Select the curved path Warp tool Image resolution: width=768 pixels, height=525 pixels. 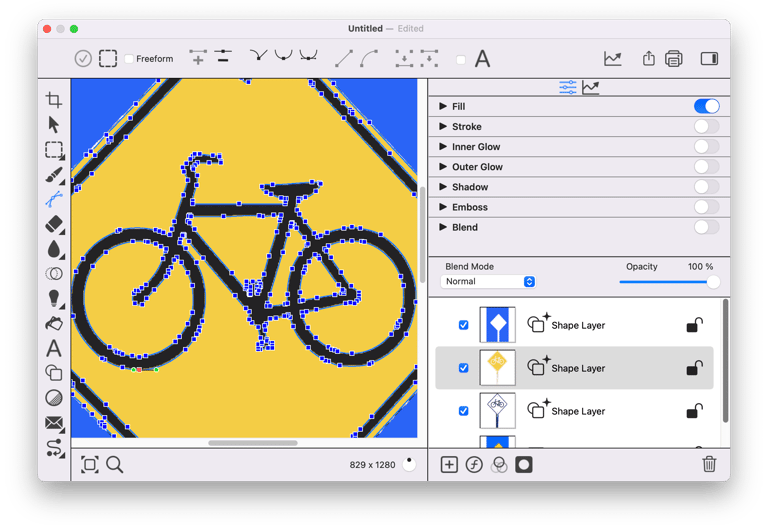tap(55, 448)
